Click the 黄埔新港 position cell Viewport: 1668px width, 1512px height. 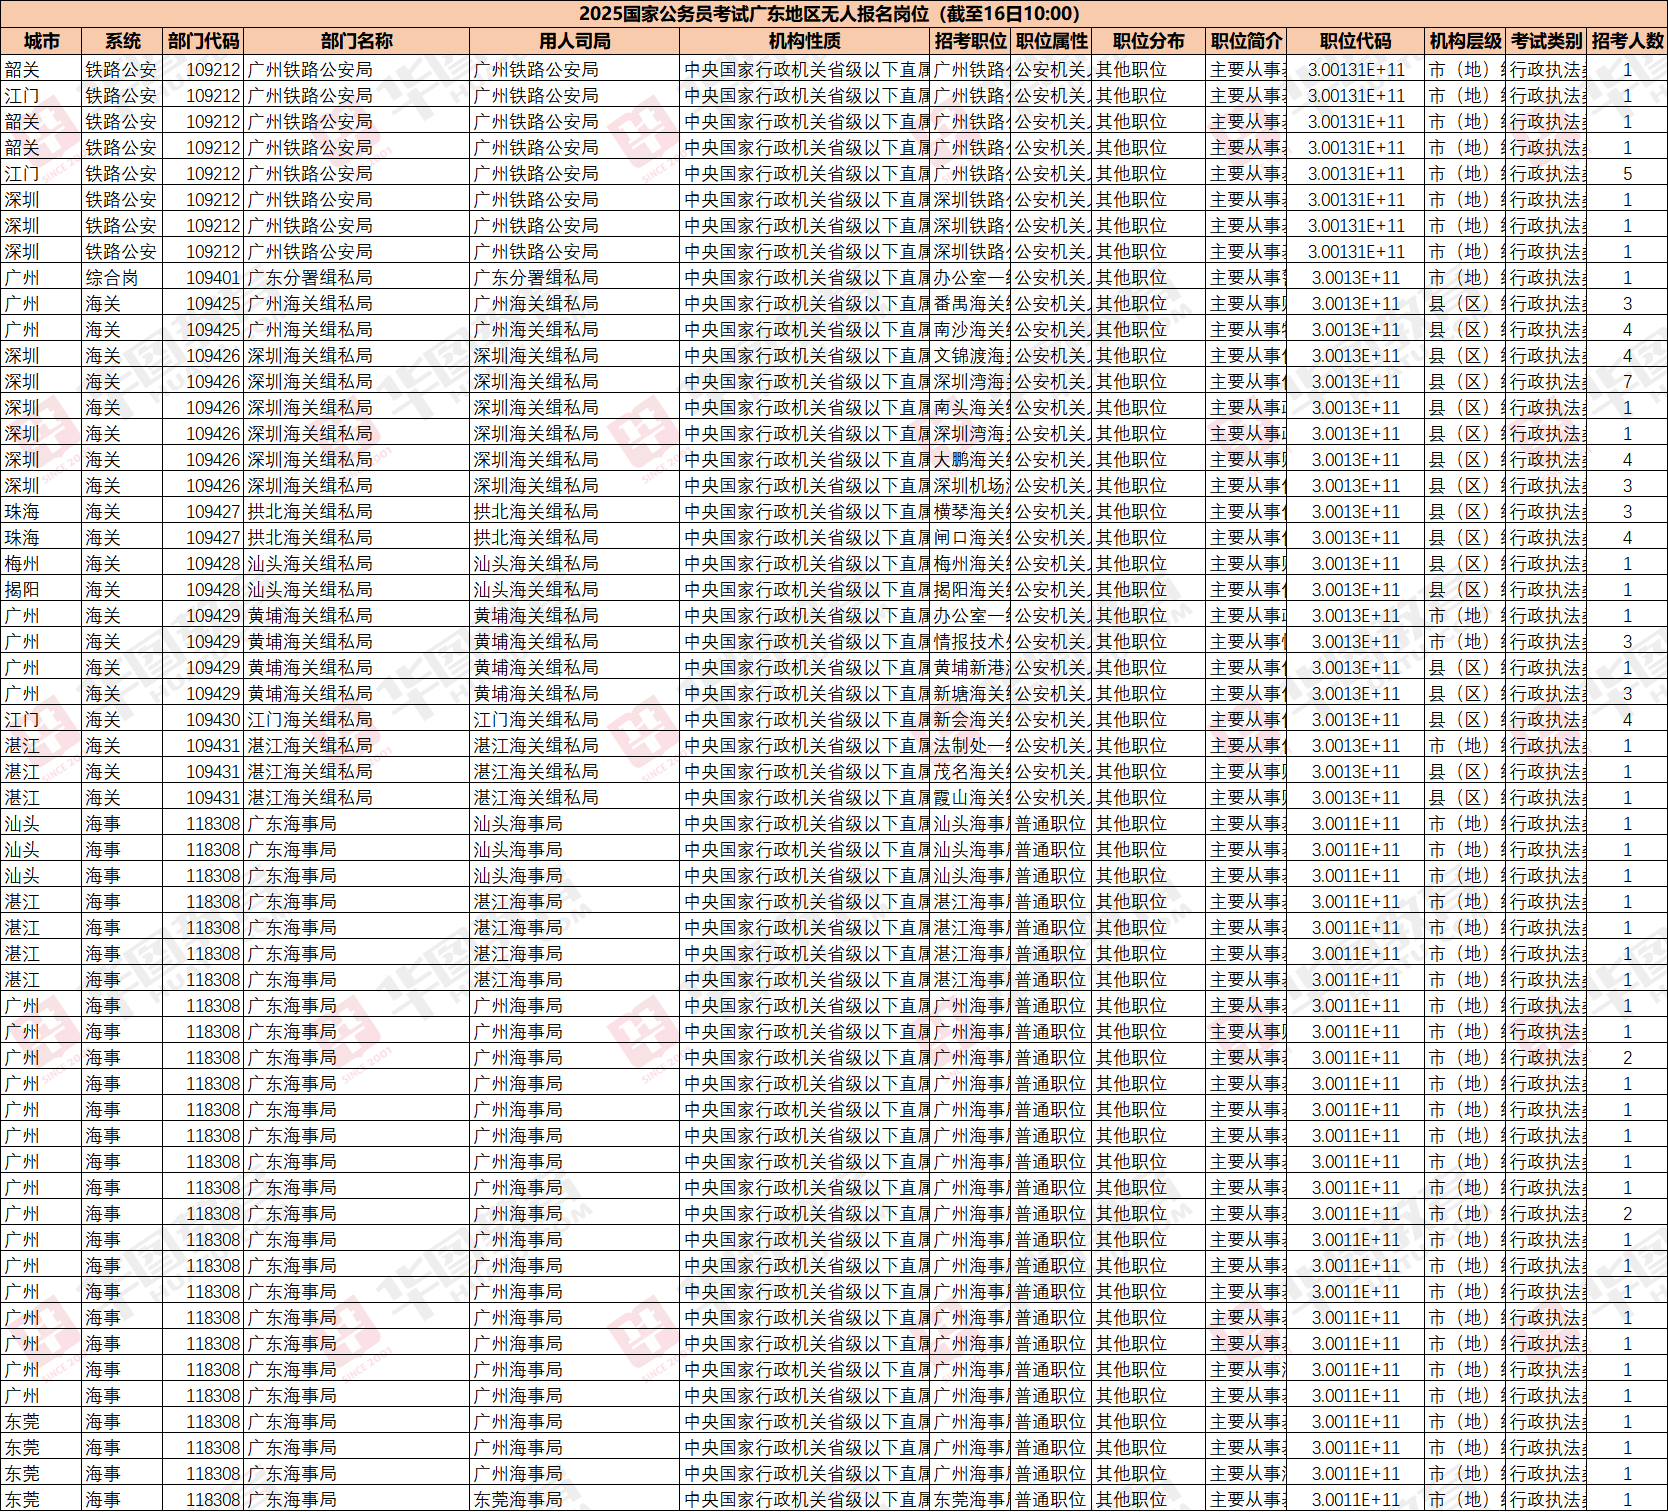click(x=970, y=668)
